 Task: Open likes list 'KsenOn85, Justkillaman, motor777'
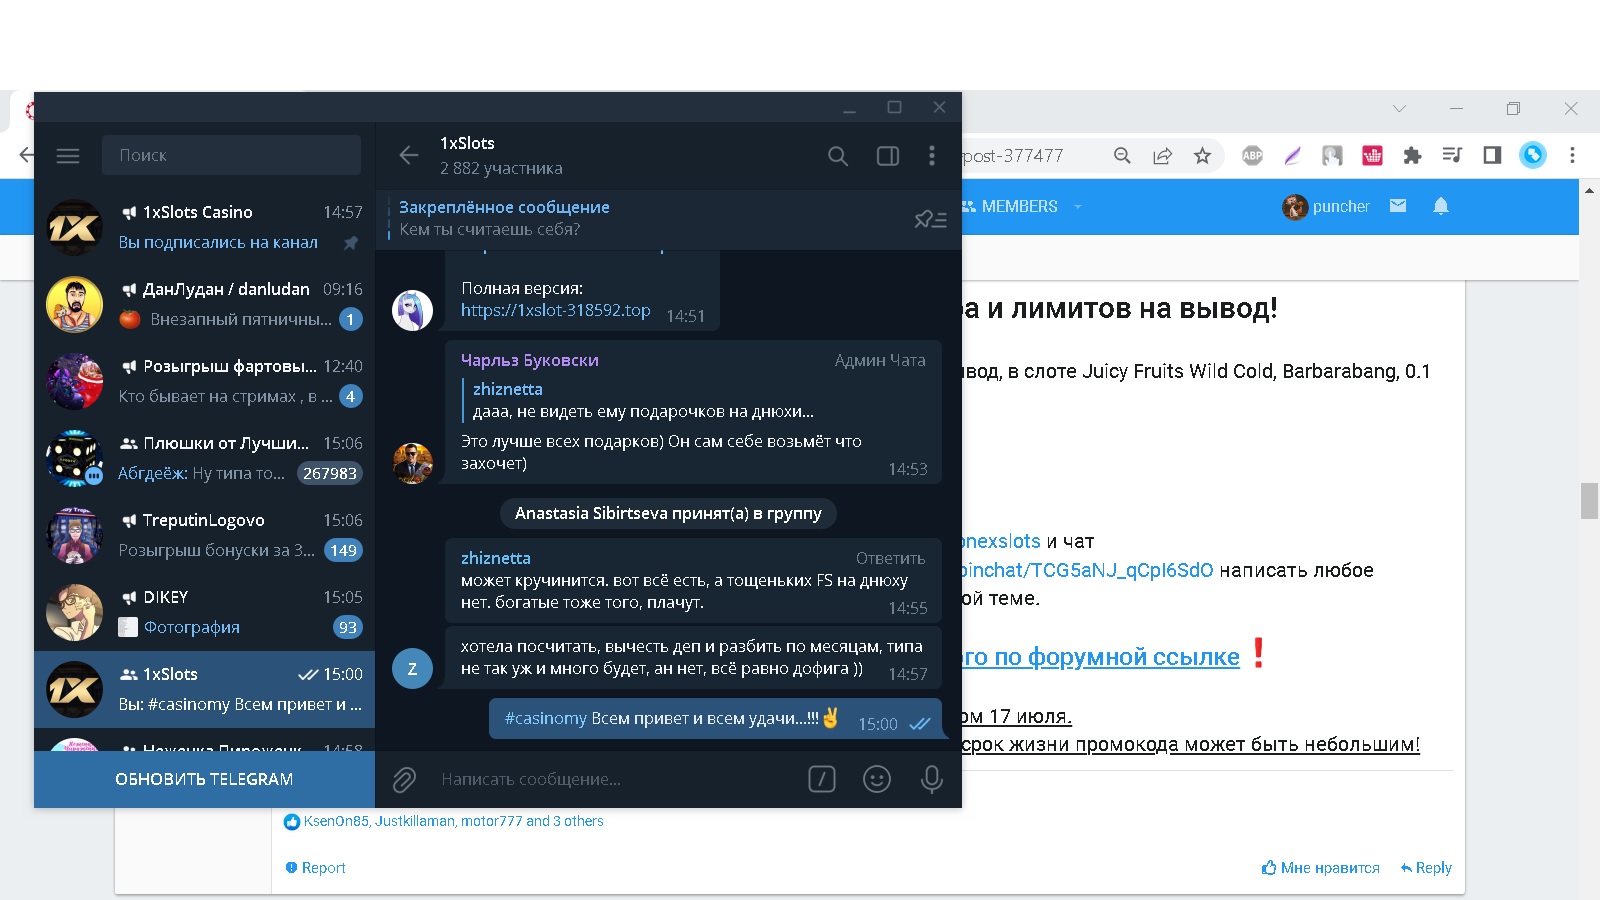tap(454, 821)
